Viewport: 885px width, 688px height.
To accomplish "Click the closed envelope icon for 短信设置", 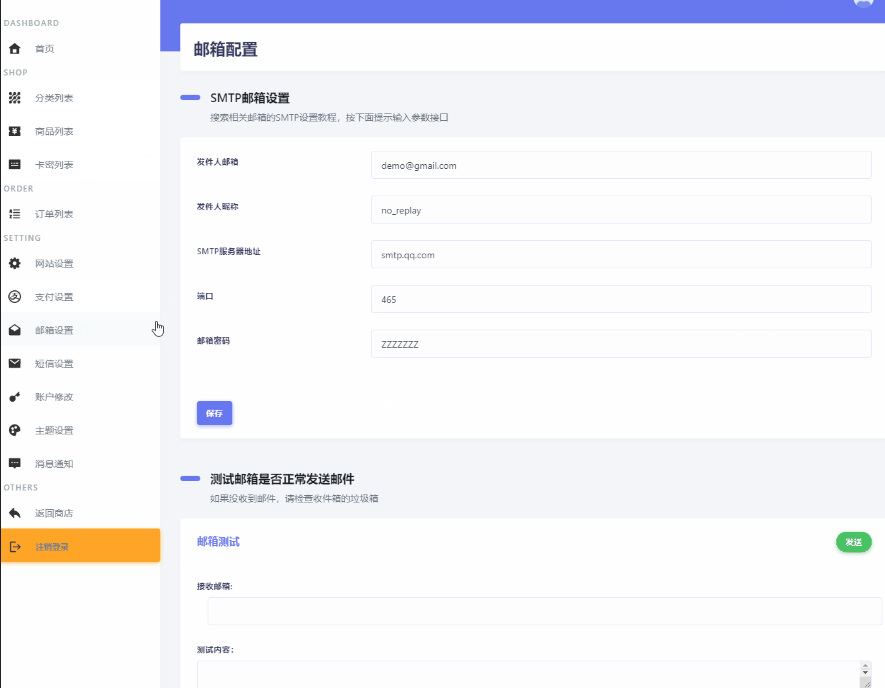I will (15, 363).
